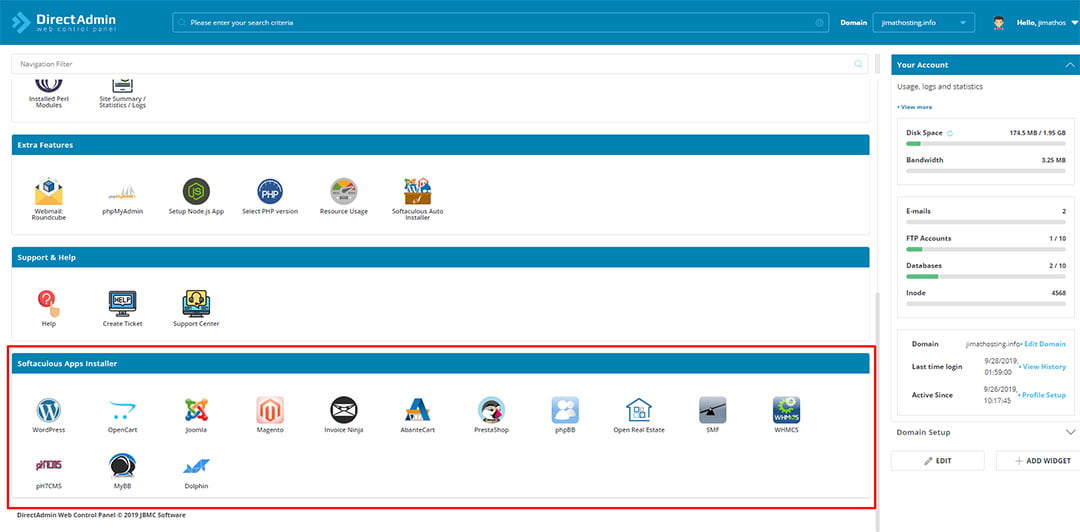Click the E-mails usage bar

coord(986,222)
